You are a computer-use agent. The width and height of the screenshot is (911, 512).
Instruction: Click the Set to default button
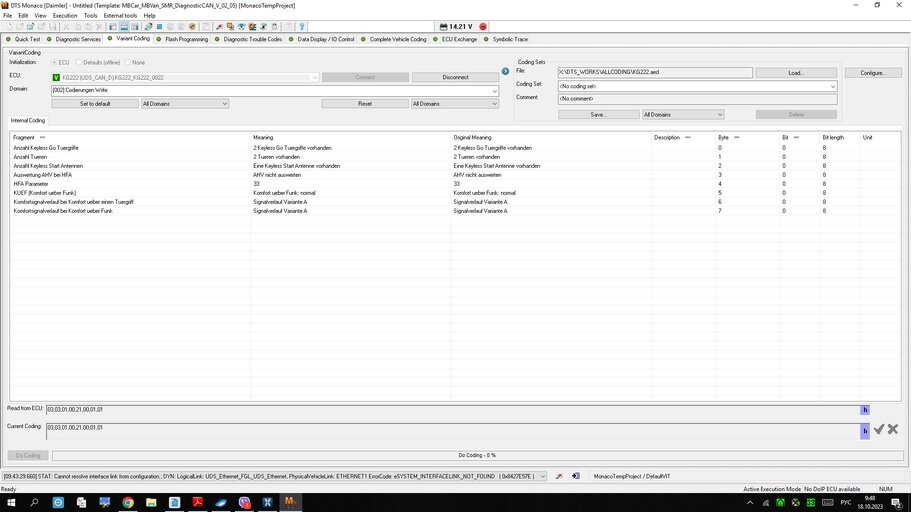pos(95,104)
